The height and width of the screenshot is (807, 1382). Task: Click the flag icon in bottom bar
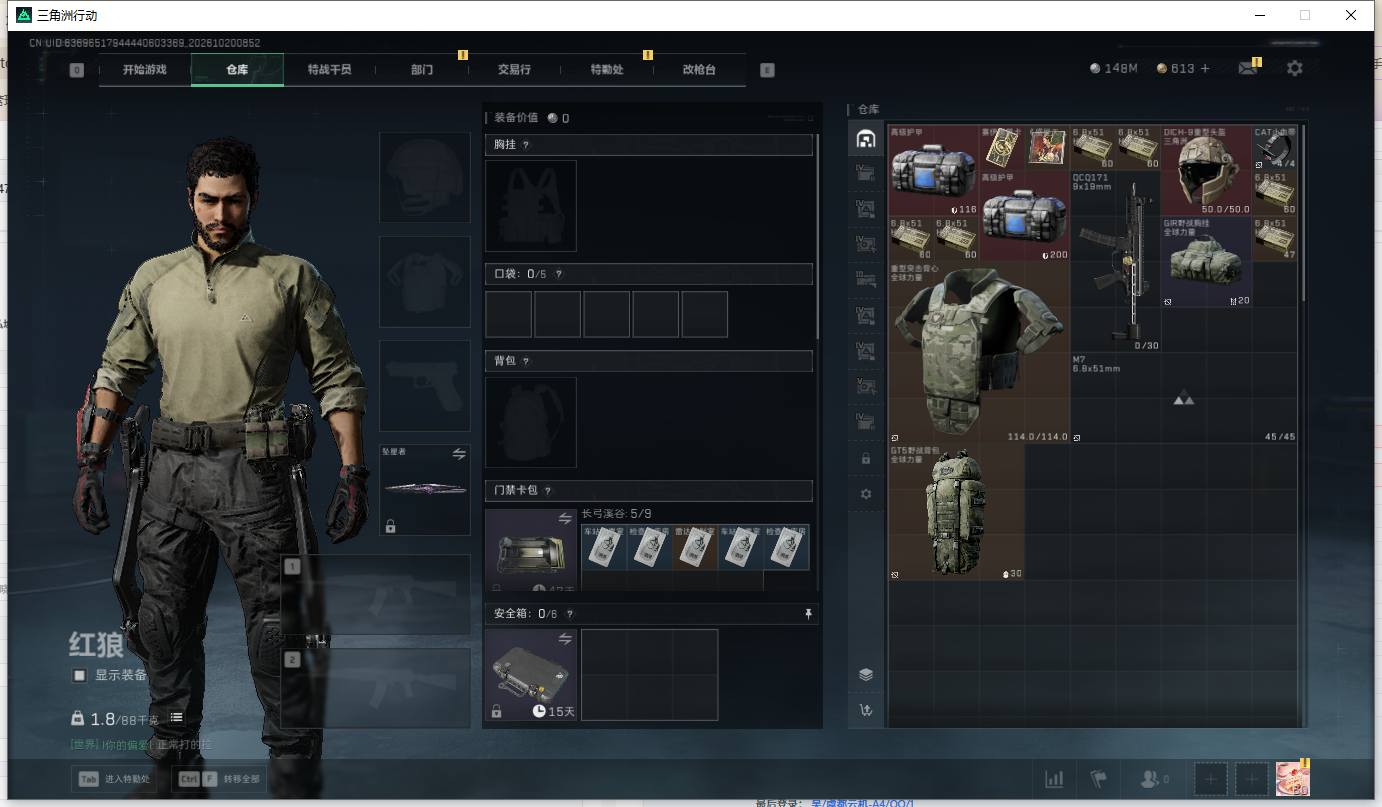coord(1098,779)
